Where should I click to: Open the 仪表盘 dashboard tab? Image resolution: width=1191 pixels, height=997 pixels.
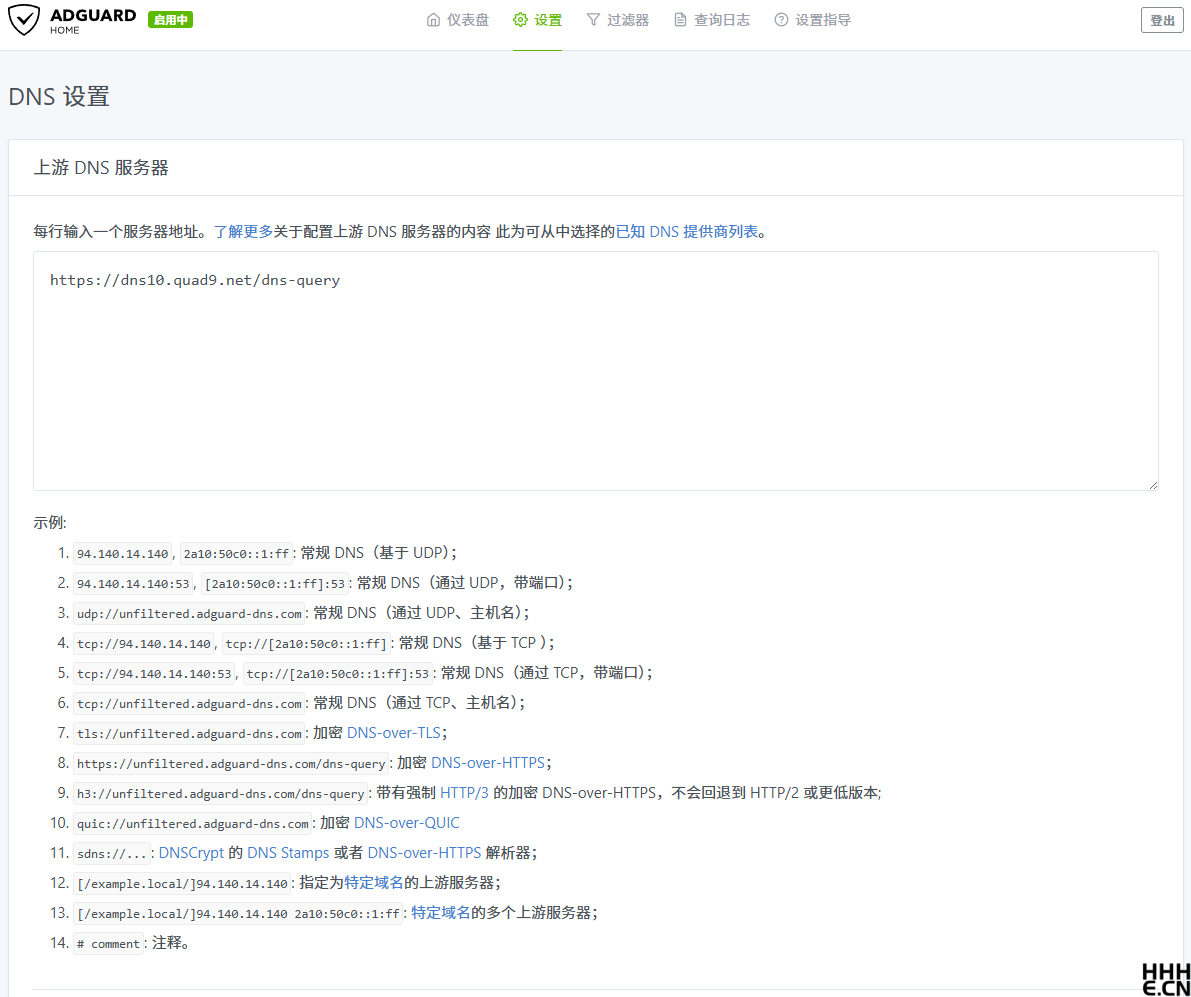click(x=458, y=20)
